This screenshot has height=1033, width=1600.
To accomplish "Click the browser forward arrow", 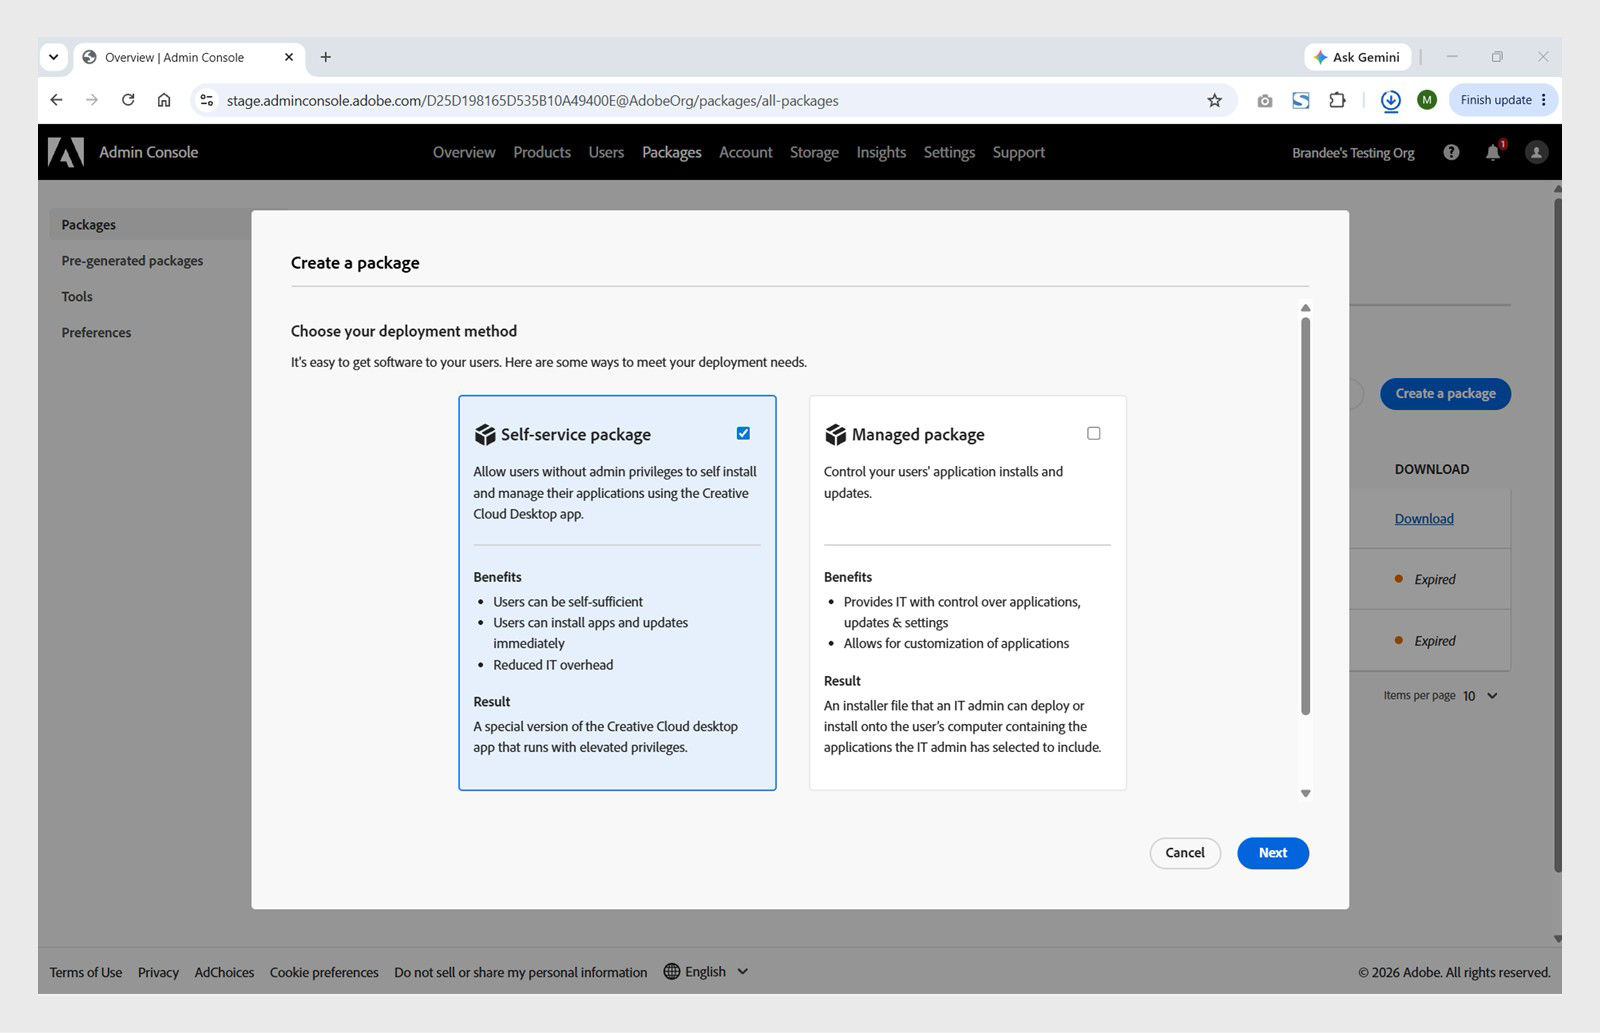I will pos(92,100).
